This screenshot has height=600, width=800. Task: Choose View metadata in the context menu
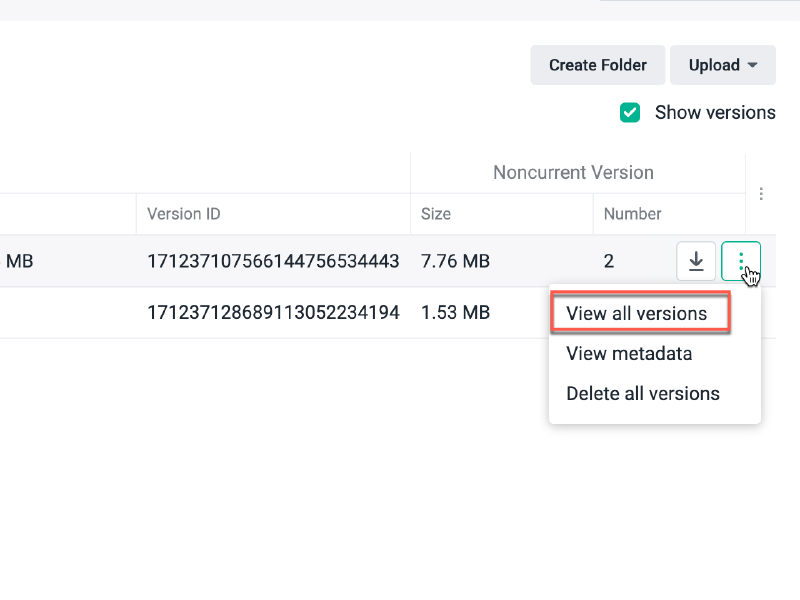coord(629,353)
